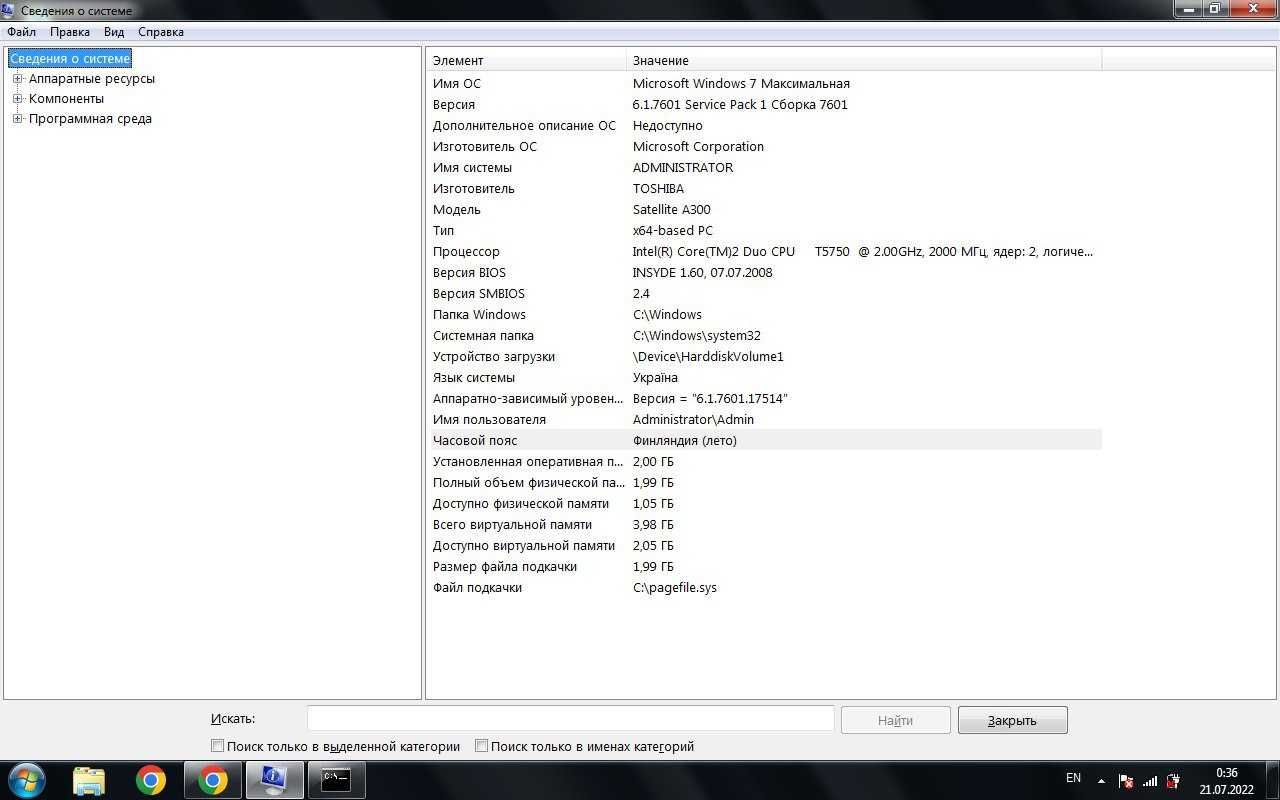Select Аппаратные ресурсы tree item
Image resolution: width=1280 pixels, height=800 pixels.
coord(92,79)
